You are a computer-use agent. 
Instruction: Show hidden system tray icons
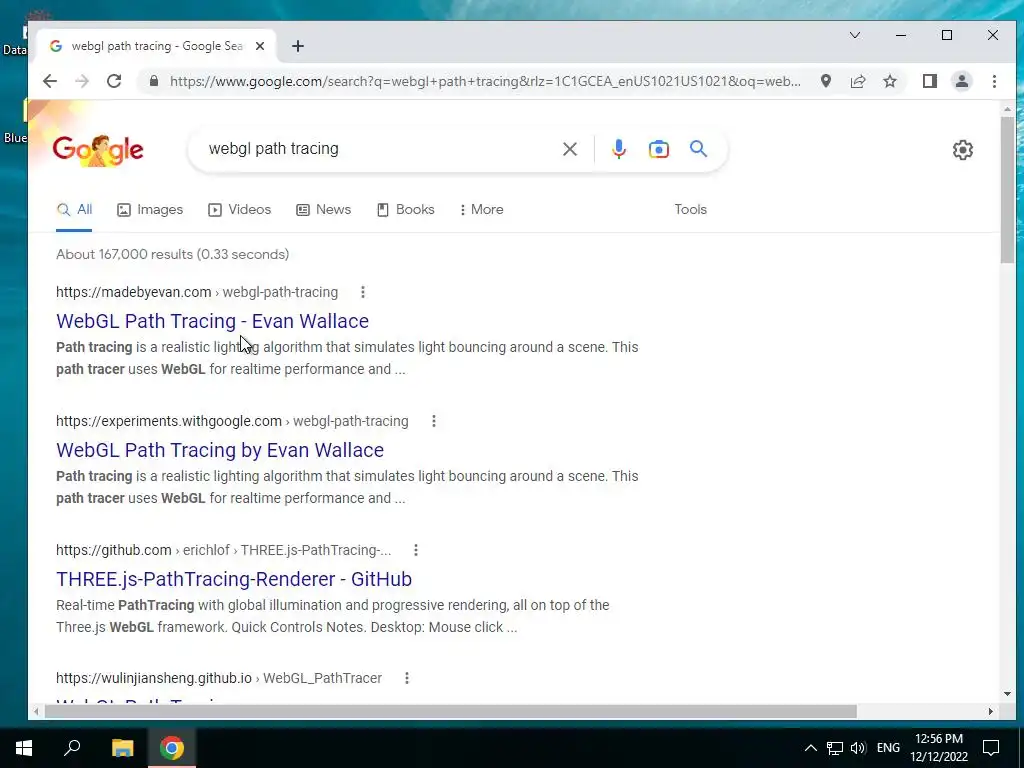pyautogui.click(x=810, y=748)
